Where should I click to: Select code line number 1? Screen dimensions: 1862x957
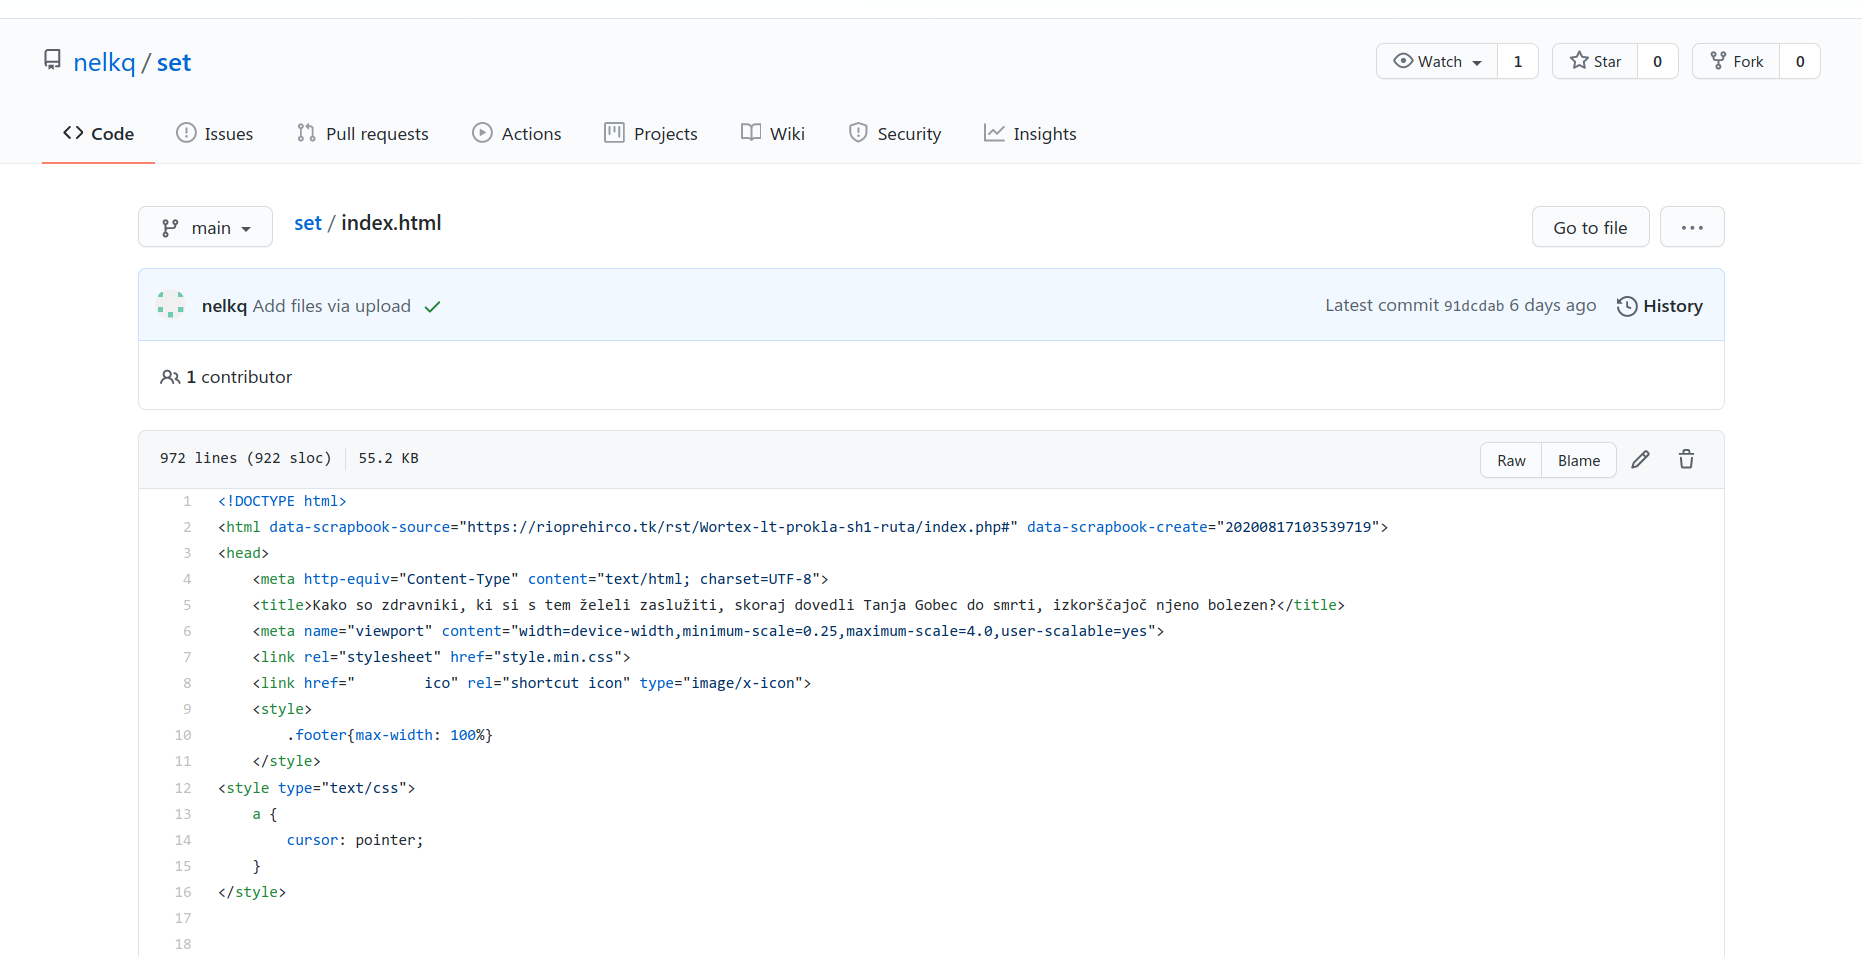[186, 501]
